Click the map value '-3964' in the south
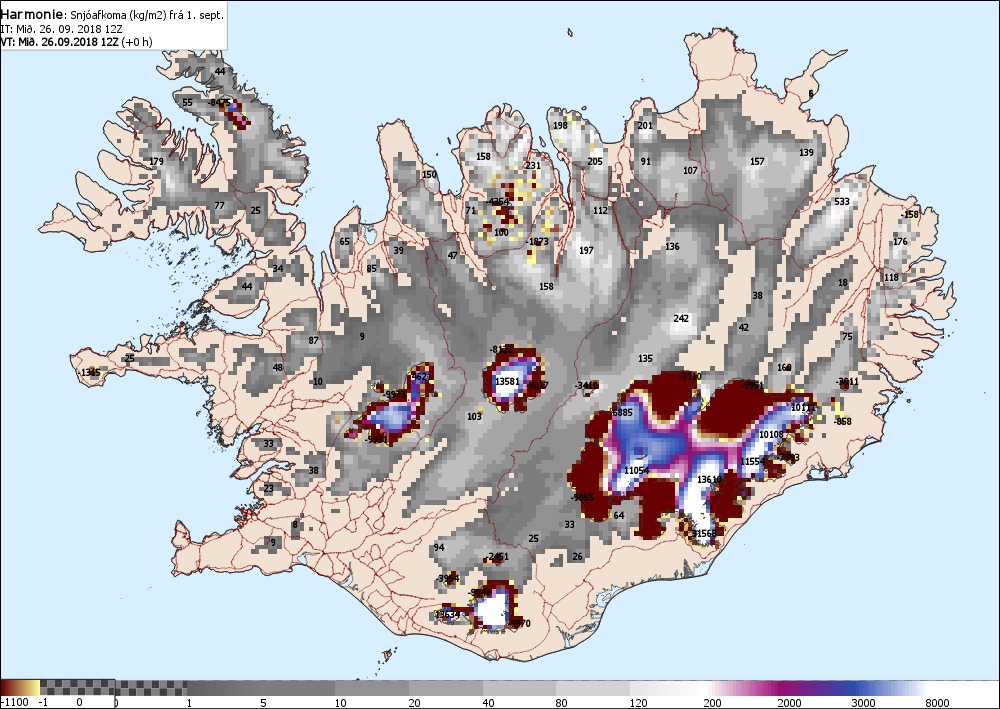This screenshot has width=1000, height=709. [448, 578]
